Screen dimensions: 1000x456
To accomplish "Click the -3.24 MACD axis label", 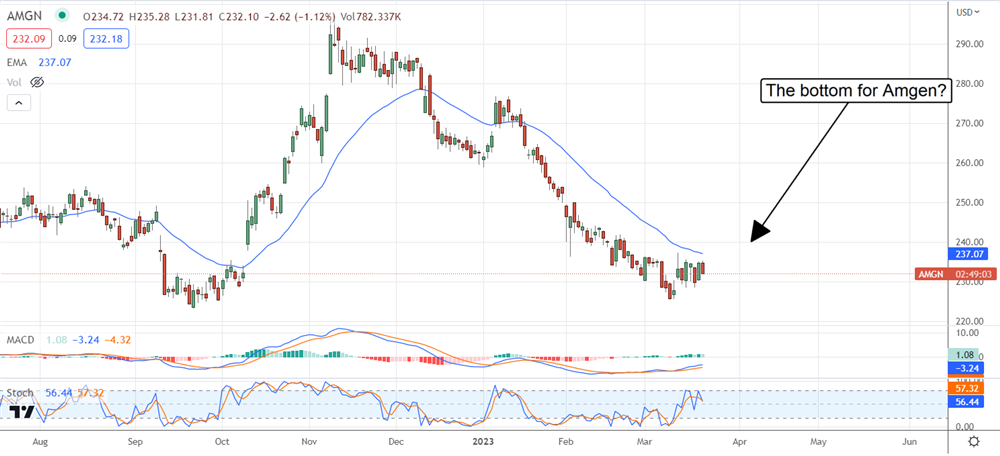I will pos(968,368).
